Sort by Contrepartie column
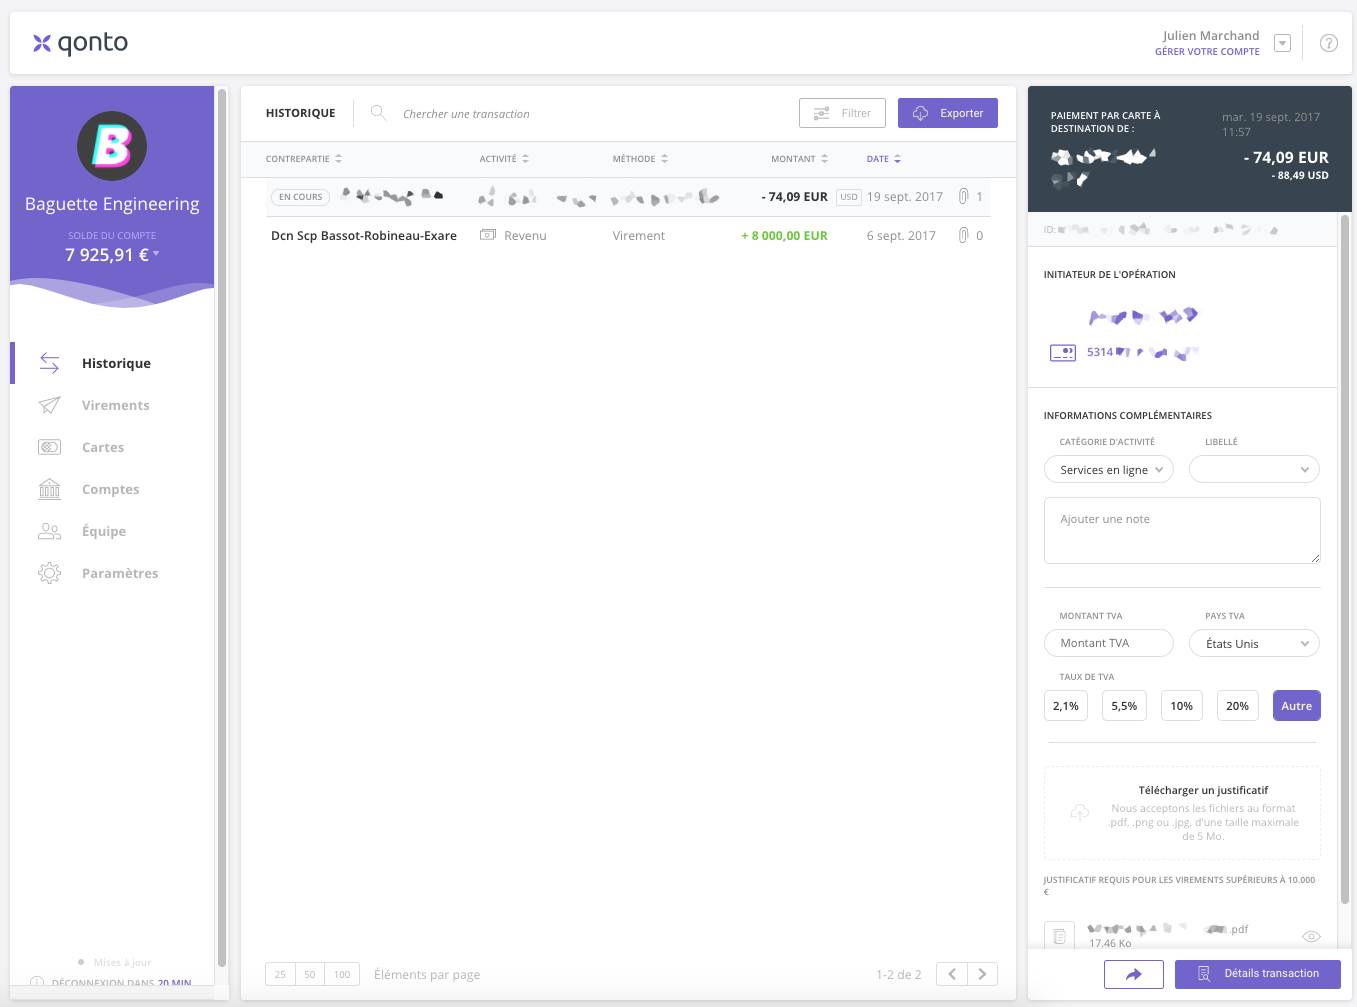Screen dimensions: 1357x1007 tap(304, 159)
